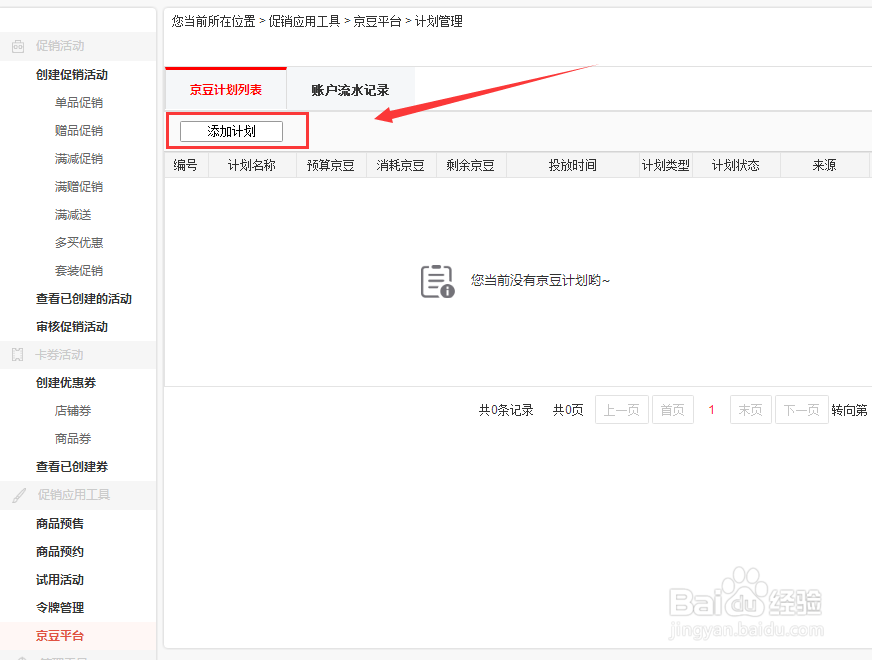Click the 计划状态 column header
872x660 pixels.
pos(736,165)
